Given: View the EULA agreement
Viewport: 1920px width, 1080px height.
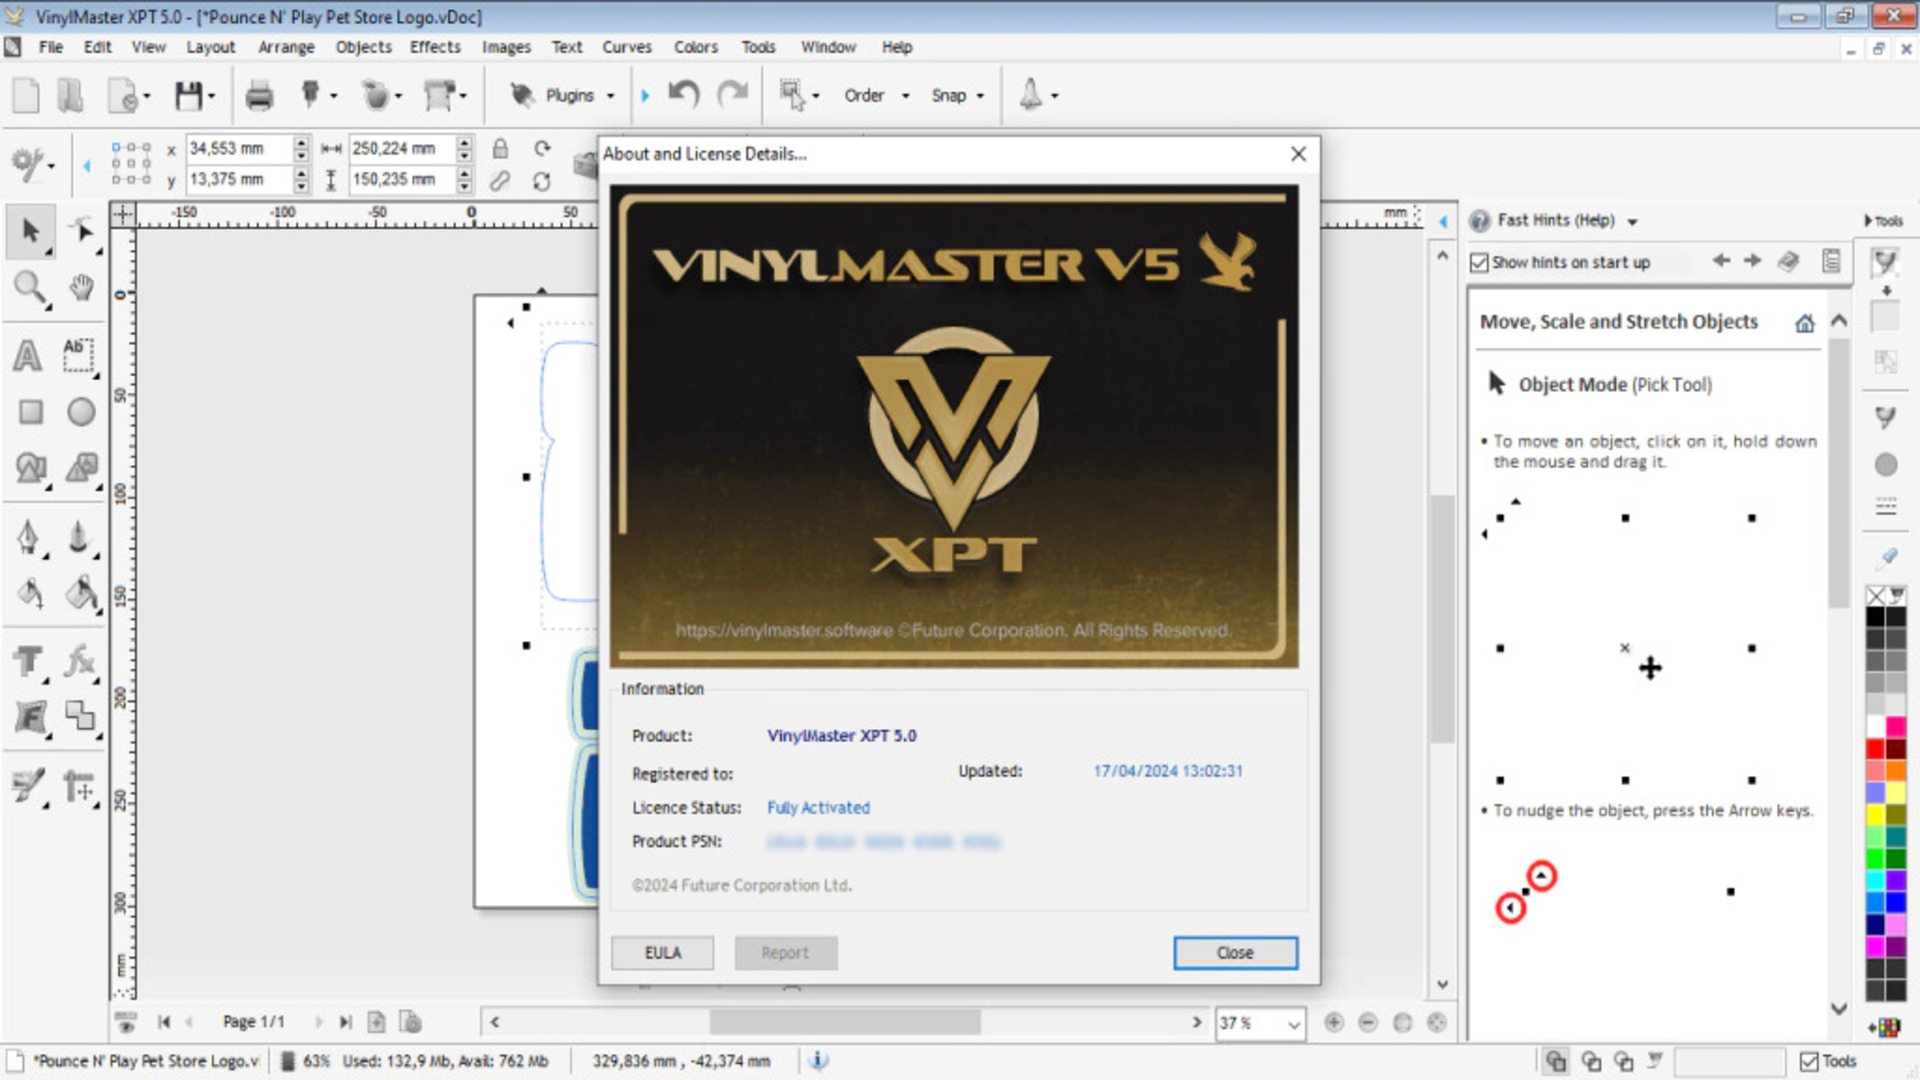Looking at the screenshot, I should (x=662, y=952).
